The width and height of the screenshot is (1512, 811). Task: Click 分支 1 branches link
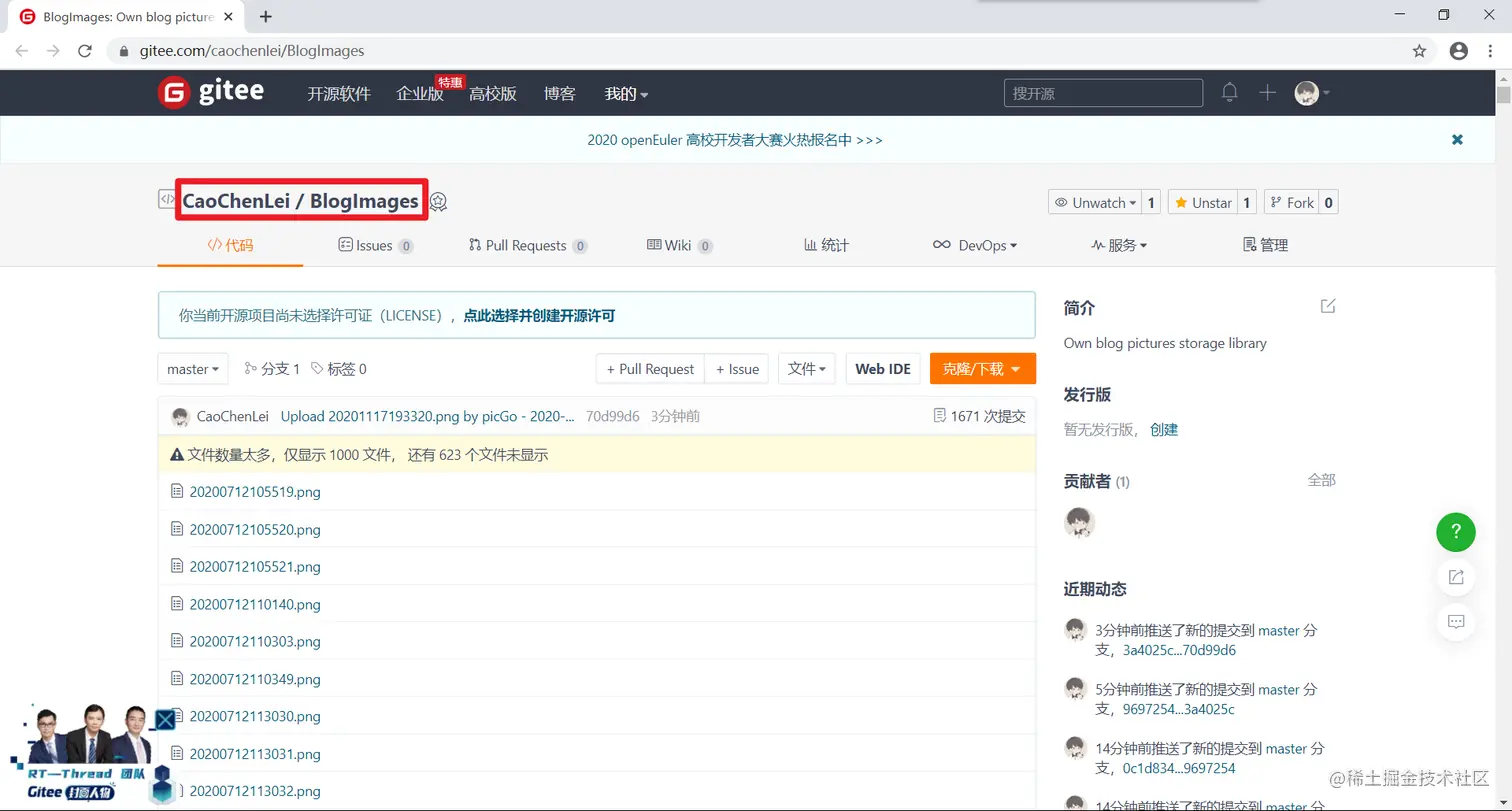(272, 369)
